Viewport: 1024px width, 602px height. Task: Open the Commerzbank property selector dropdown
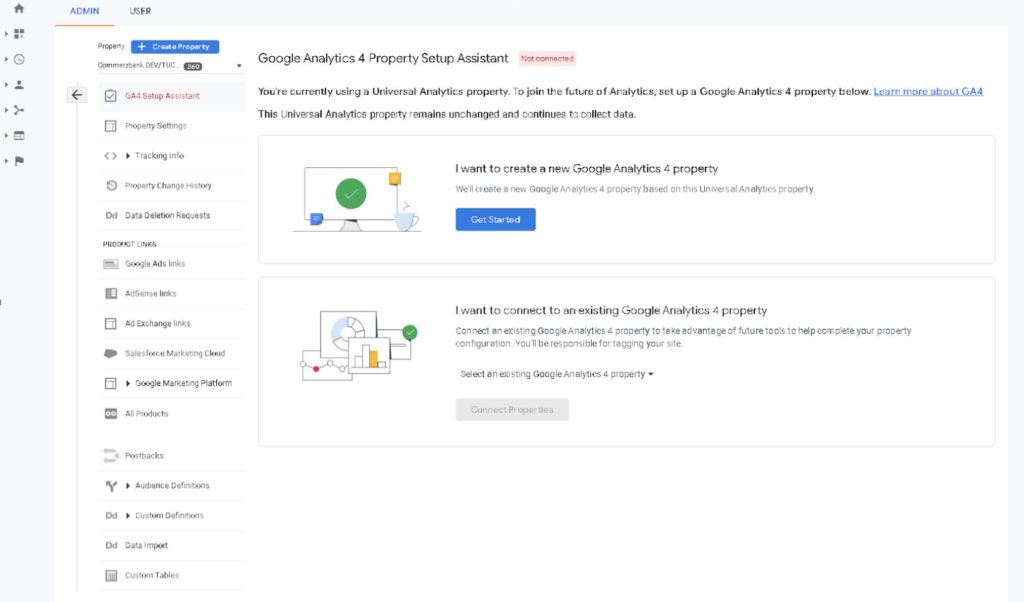pyautogui.click(x=170, y=66)
